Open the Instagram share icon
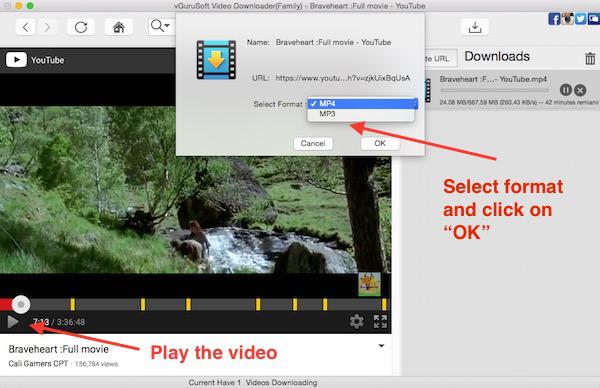600x388 pixels. point(567,19)
